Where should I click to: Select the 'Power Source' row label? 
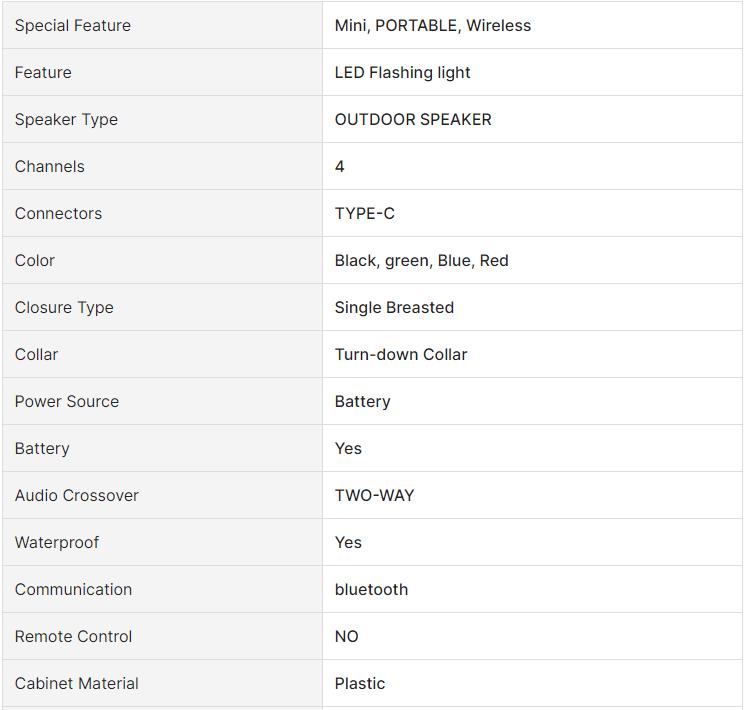67,401
